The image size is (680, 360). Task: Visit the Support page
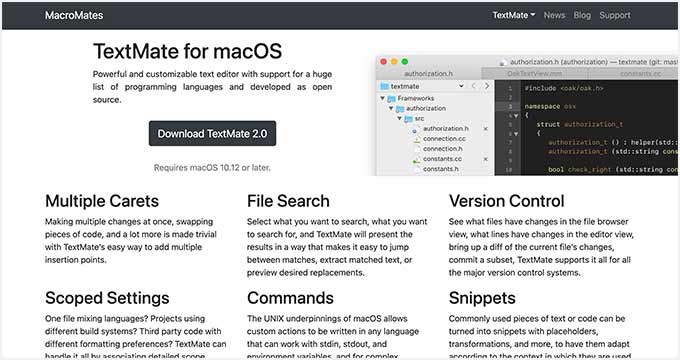615,15
